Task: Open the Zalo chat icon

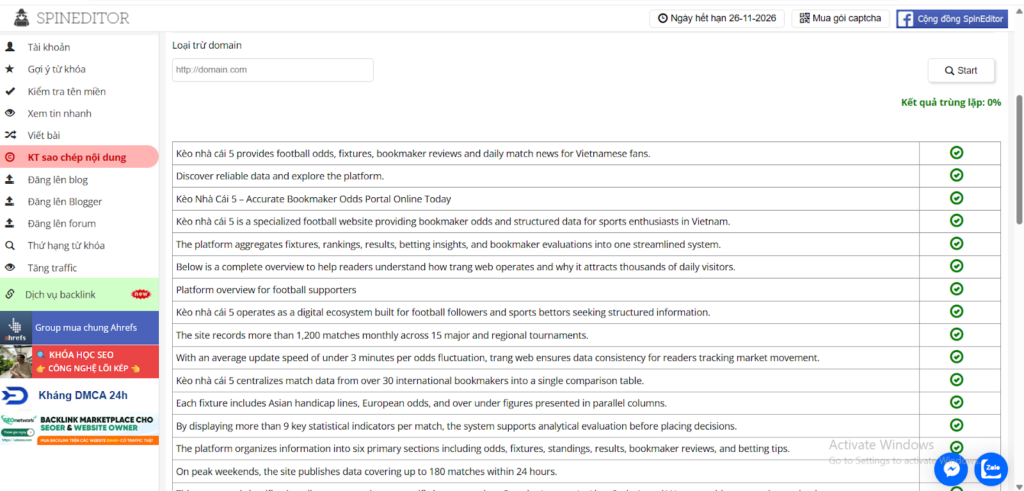Action: pos(993,468)
